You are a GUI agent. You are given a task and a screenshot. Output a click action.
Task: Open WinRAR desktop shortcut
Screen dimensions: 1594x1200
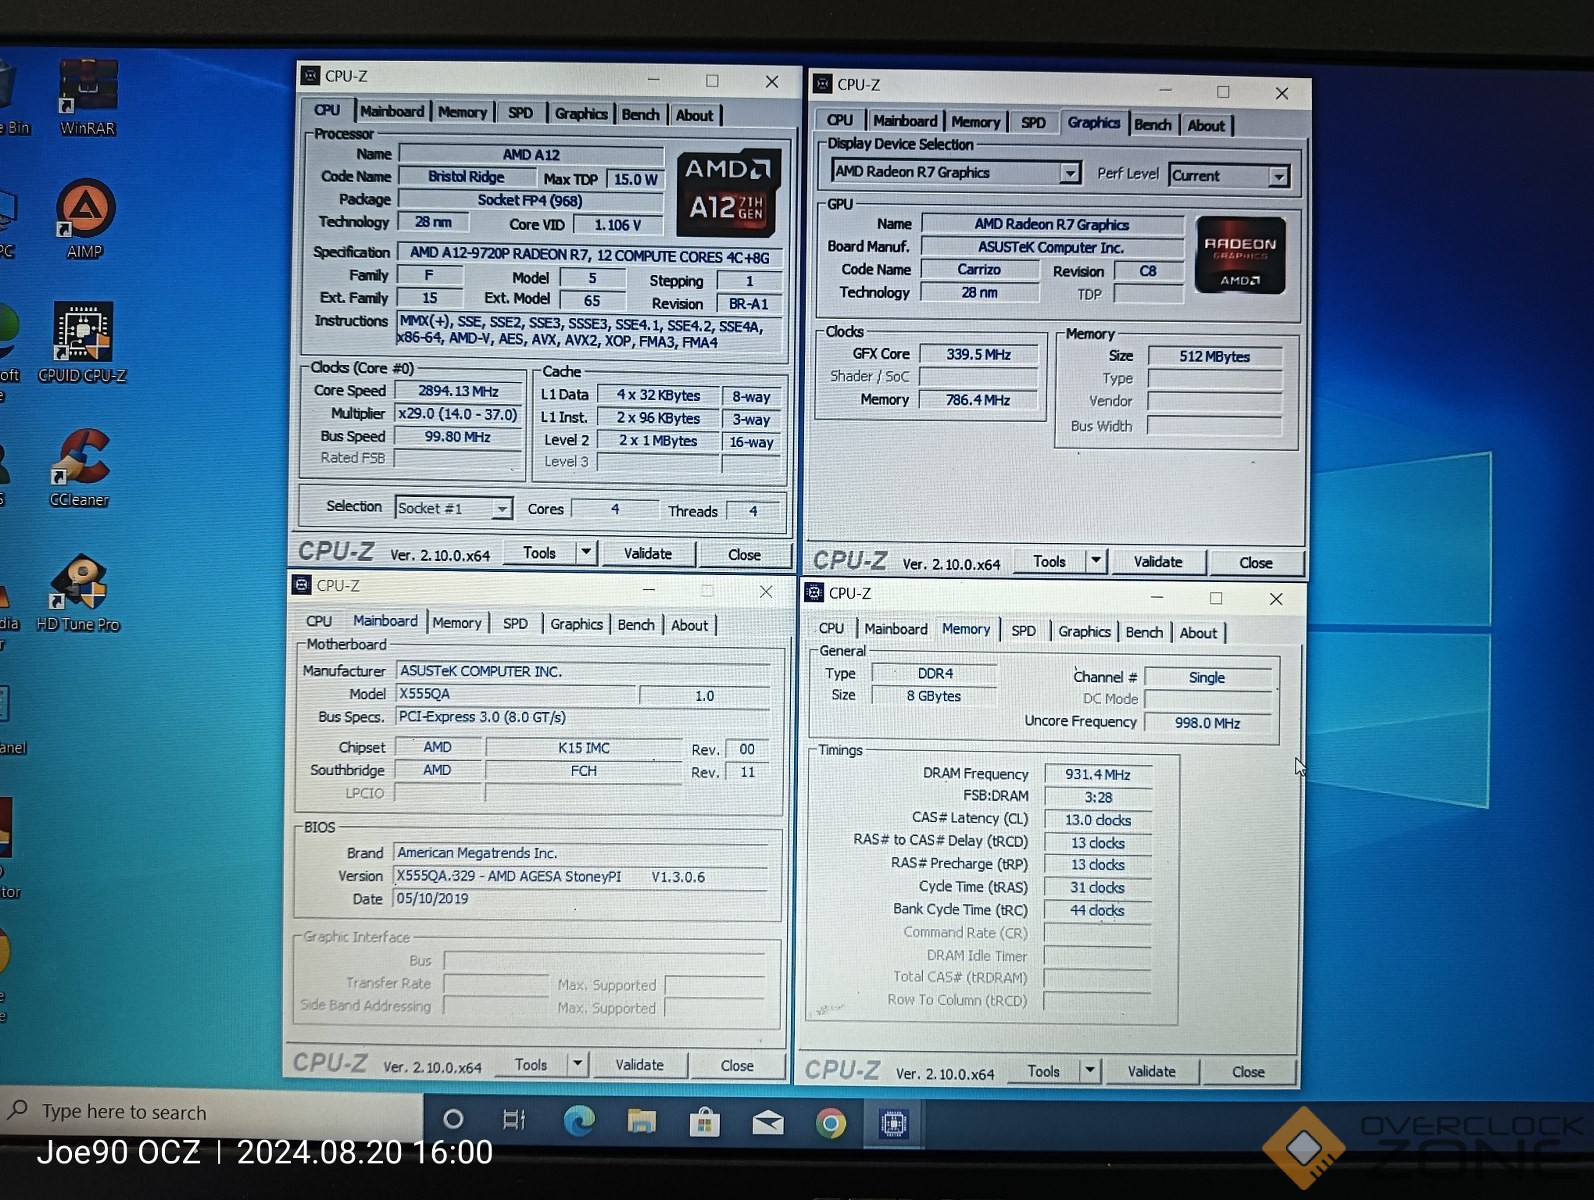pyautogui.click(x=88, y=92)
